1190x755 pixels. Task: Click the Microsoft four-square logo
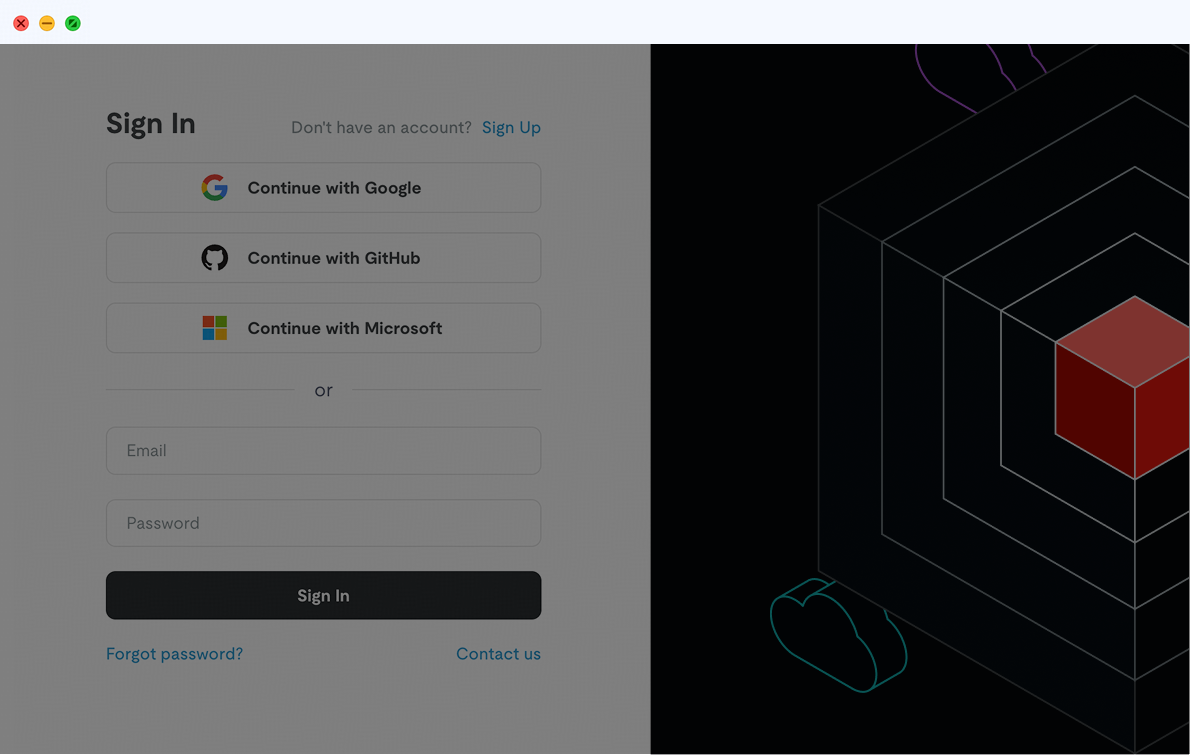click(214, 328)
